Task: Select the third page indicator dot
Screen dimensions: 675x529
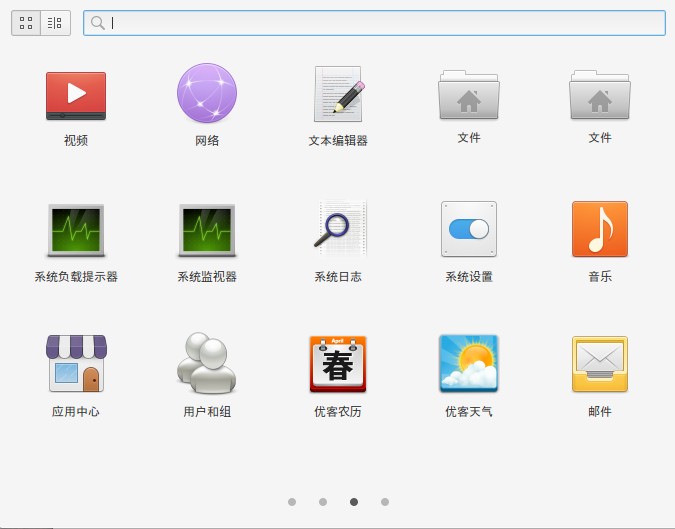Action: 354,502
